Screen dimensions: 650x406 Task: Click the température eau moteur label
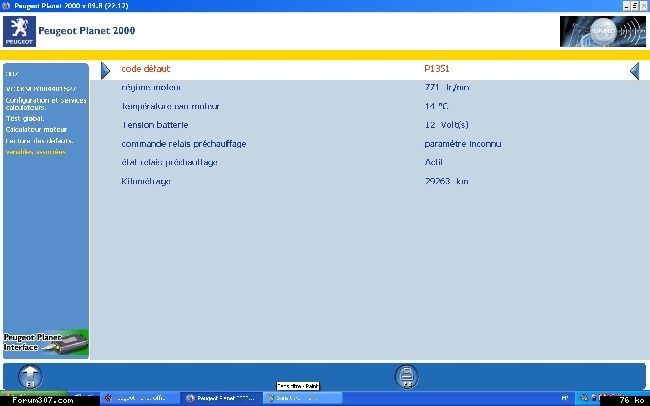click(170, 107)
